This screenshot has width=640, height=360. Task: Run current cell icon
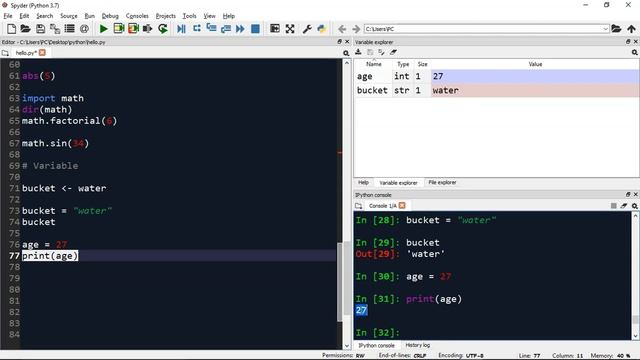click(x=119, y=29)
